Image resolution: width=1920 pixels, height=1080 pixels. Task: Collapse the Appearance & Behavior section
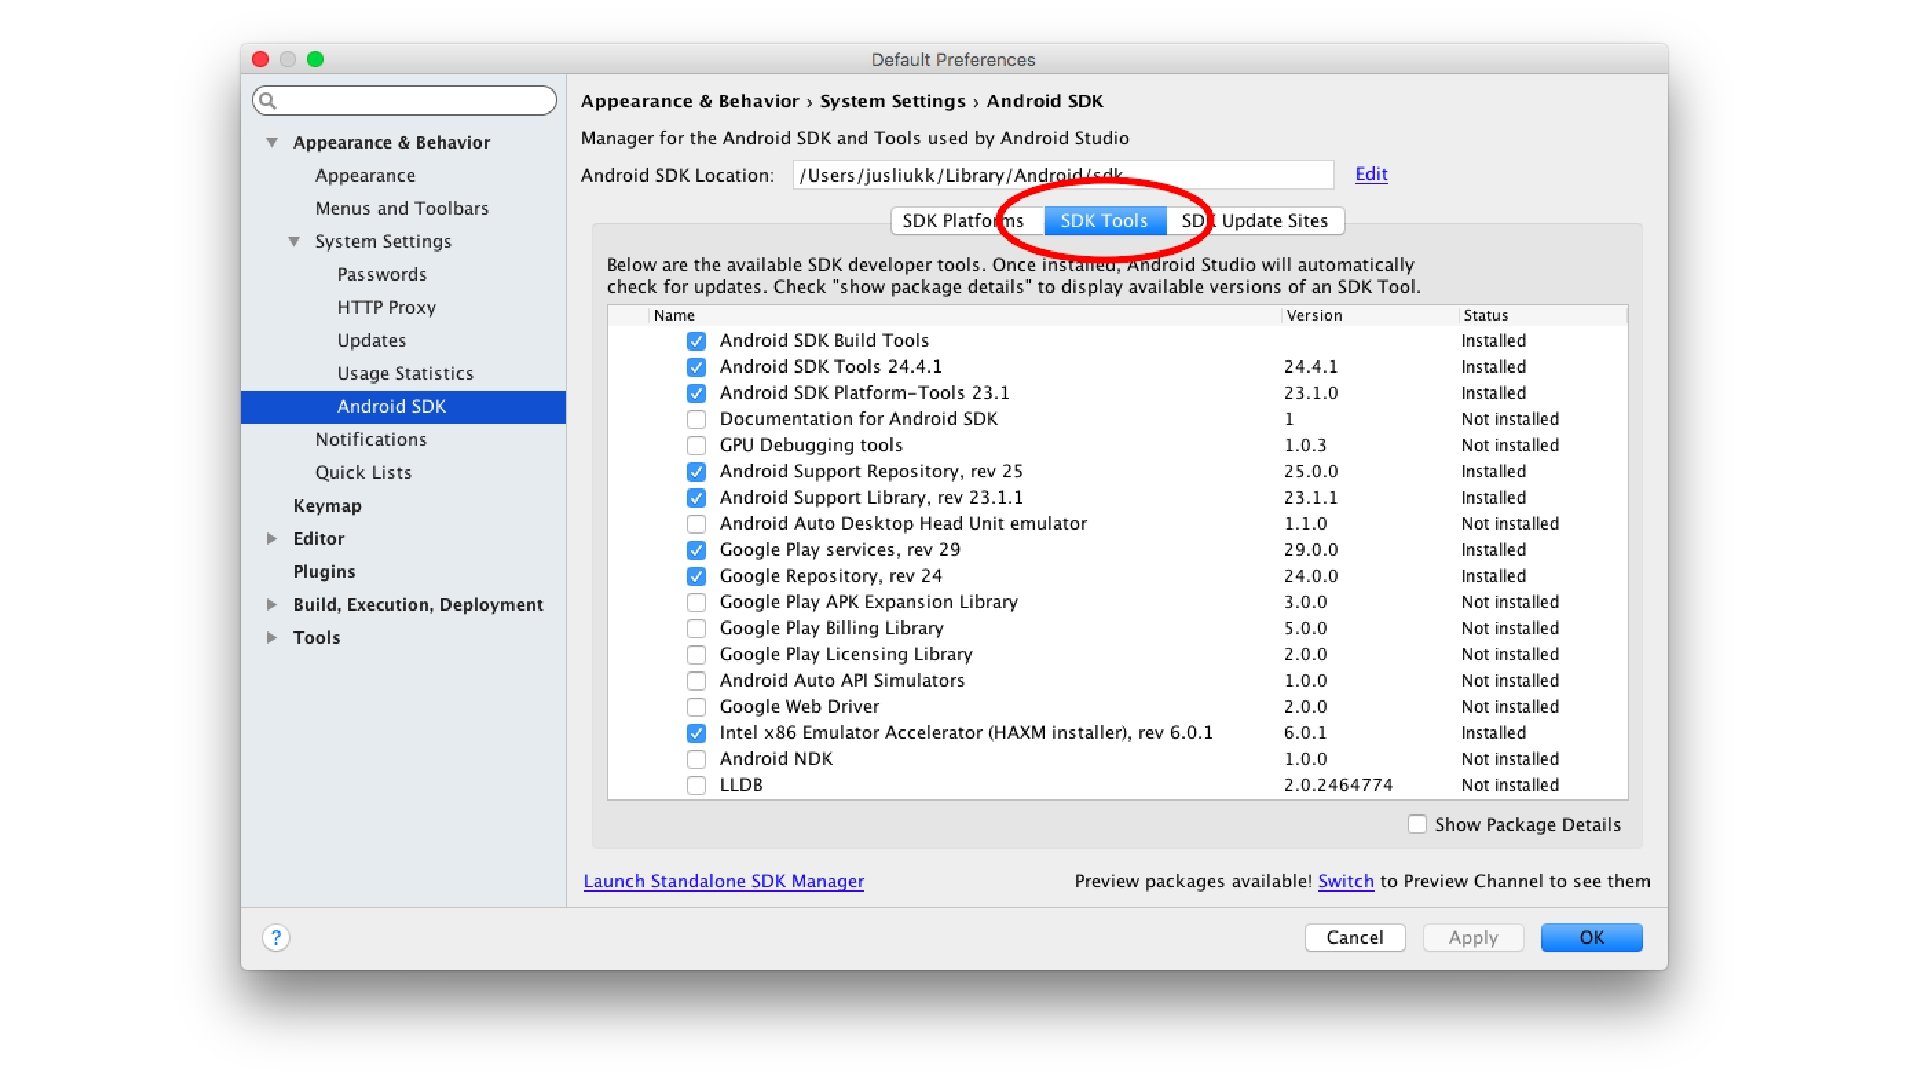[x=272, y=143]
